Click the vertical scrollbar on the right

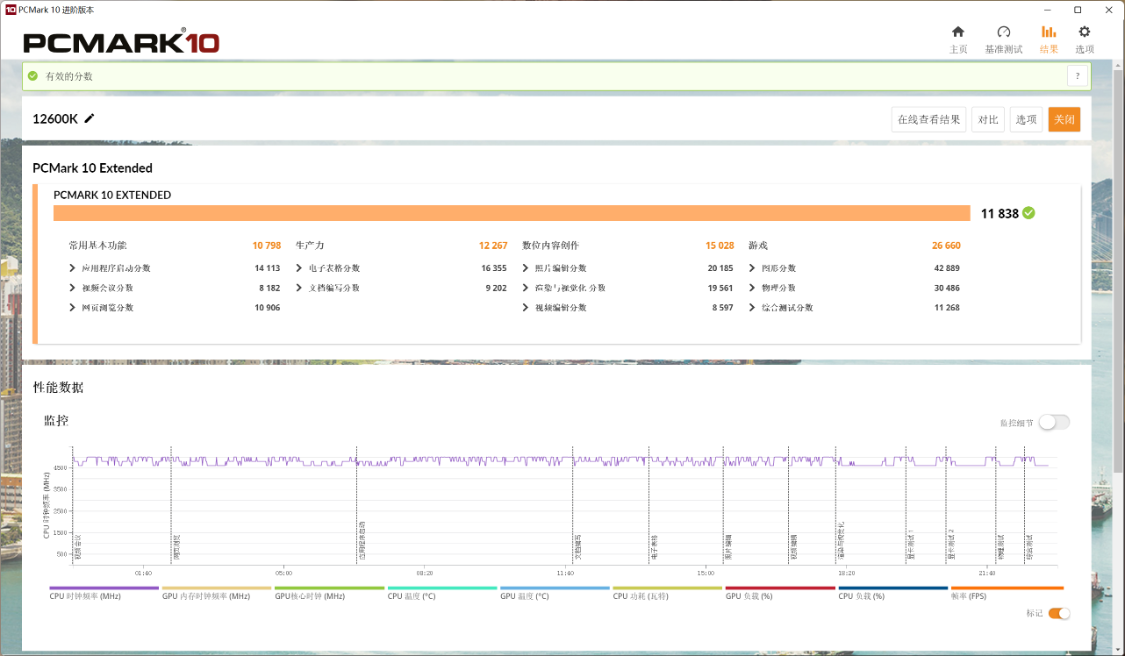pyautogui.click(x=1119, y=300)
